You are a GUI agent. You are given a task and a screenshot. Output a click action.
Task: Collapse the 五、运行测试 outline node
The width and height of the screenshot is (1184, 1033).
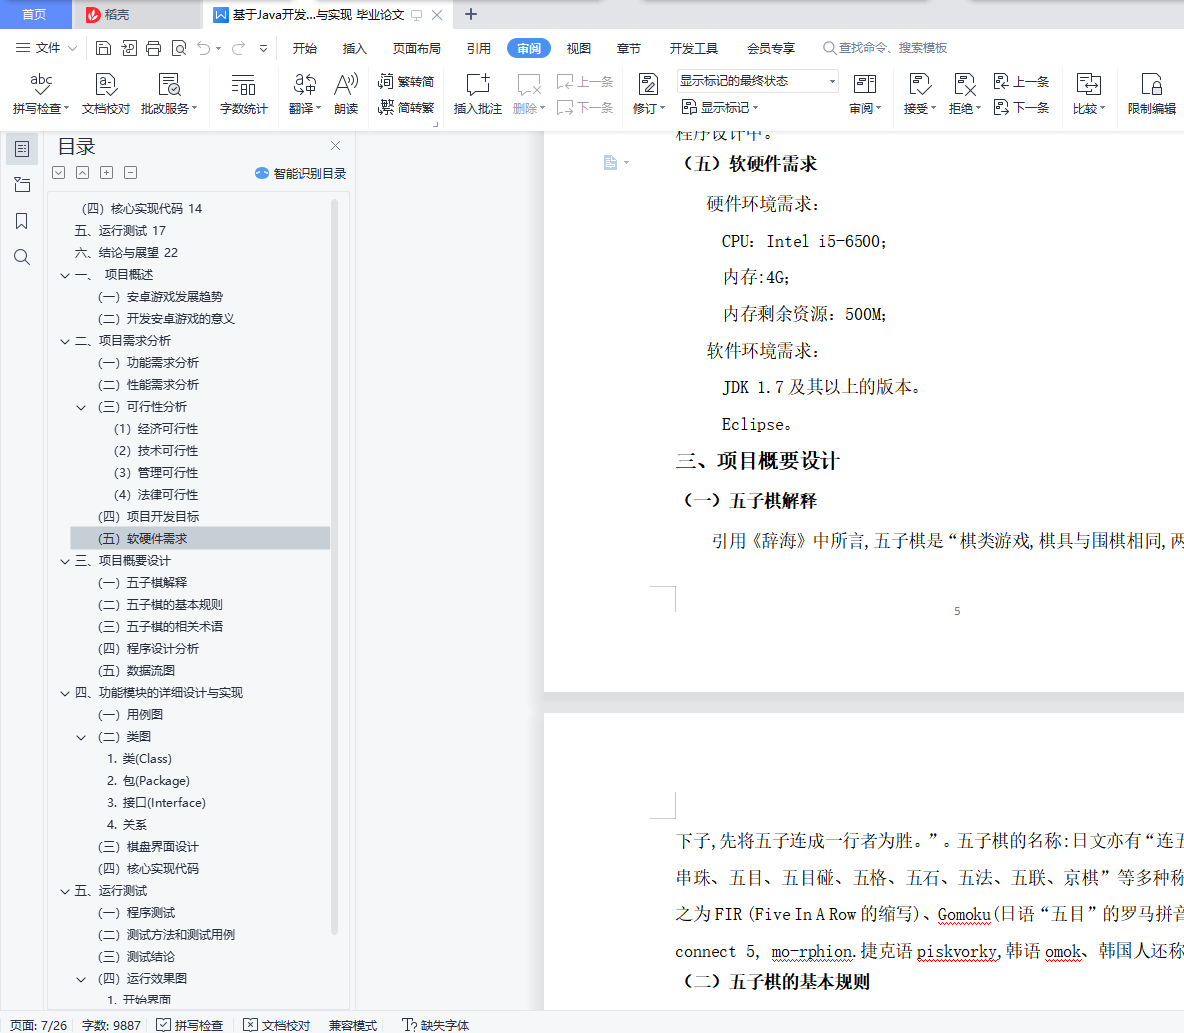pyautogui.click(x=65, y=892)
